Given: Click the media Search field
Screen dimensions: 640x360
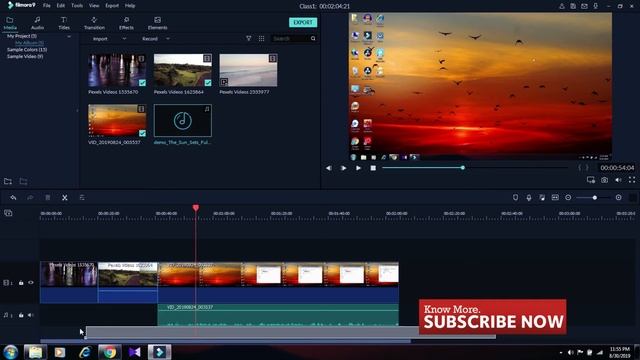Looking at the screenshot, I should point(291,38).
